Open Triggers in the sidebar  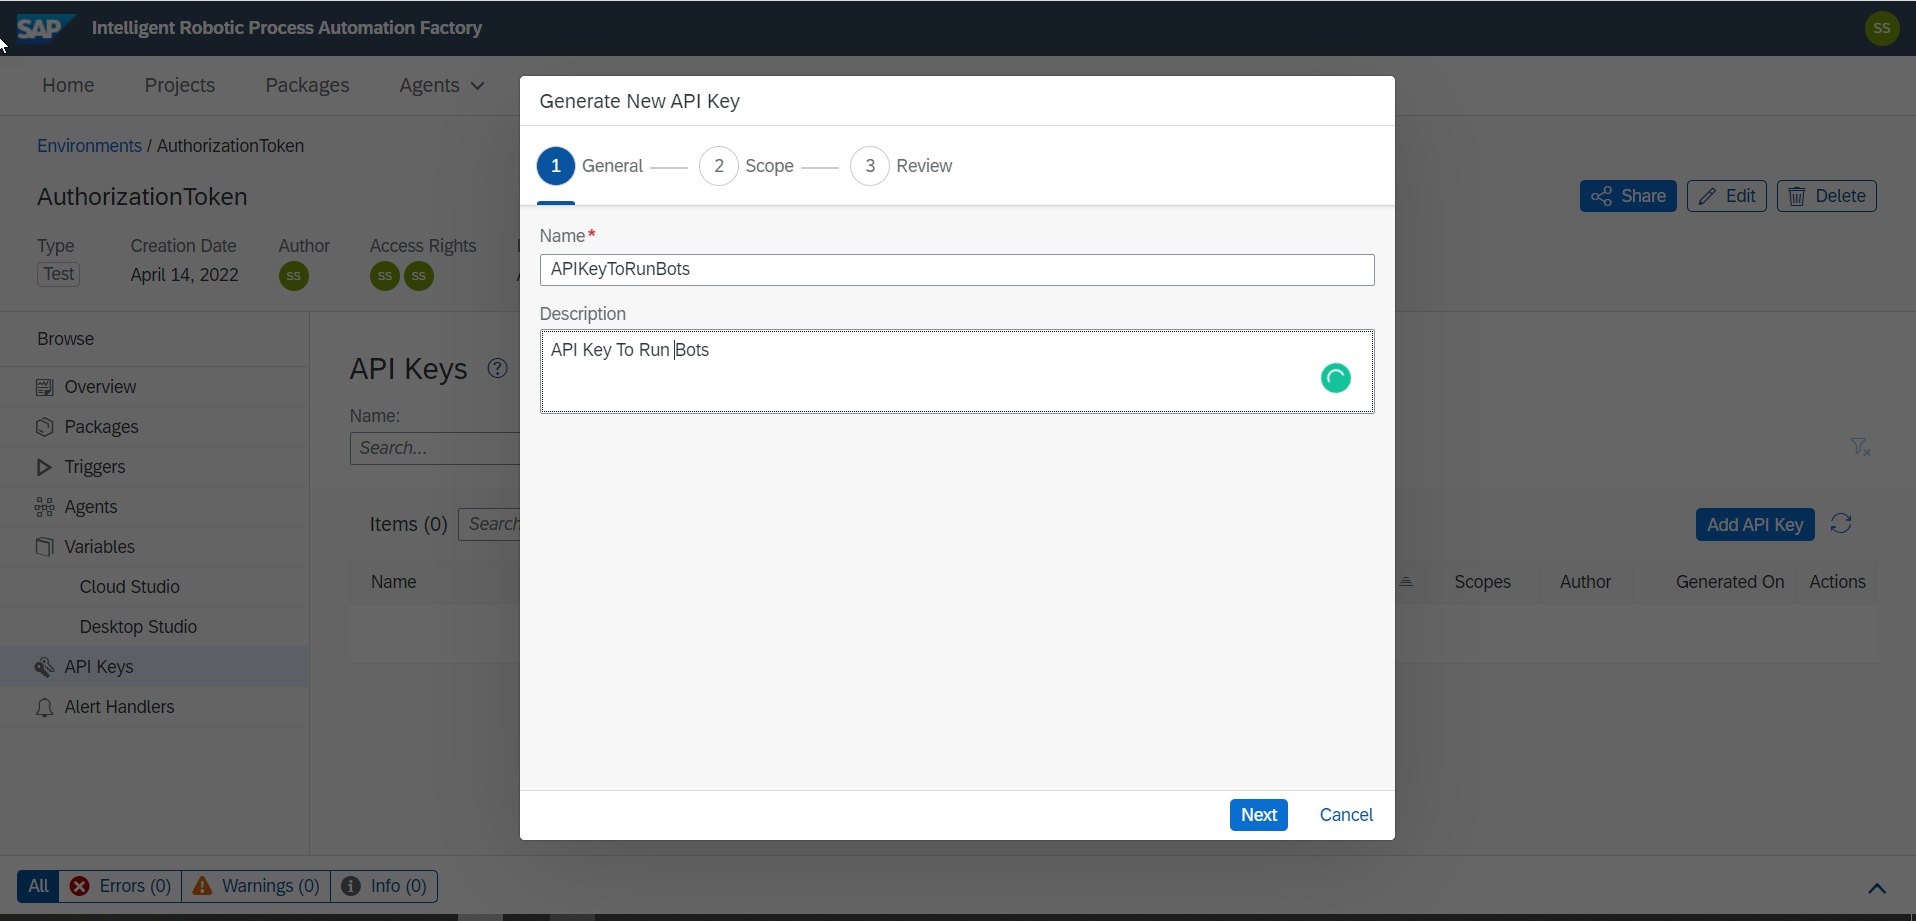[x=154, y=467]
